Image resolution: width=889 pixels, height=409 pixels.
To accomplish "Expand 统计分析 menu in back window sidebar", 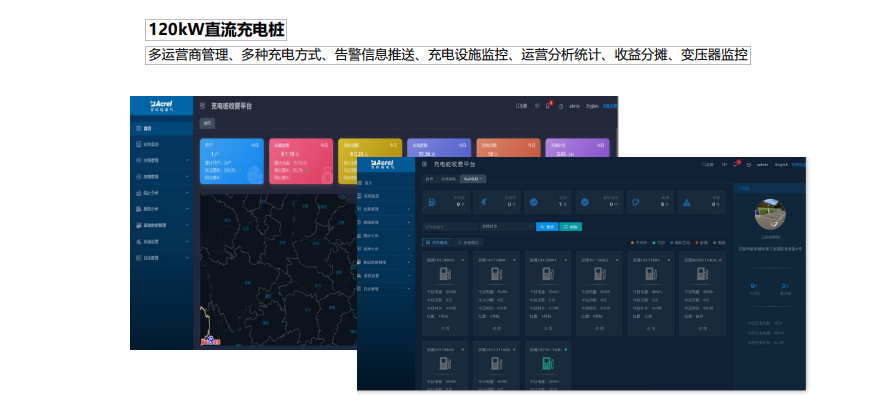I will (x=161, y=193).
